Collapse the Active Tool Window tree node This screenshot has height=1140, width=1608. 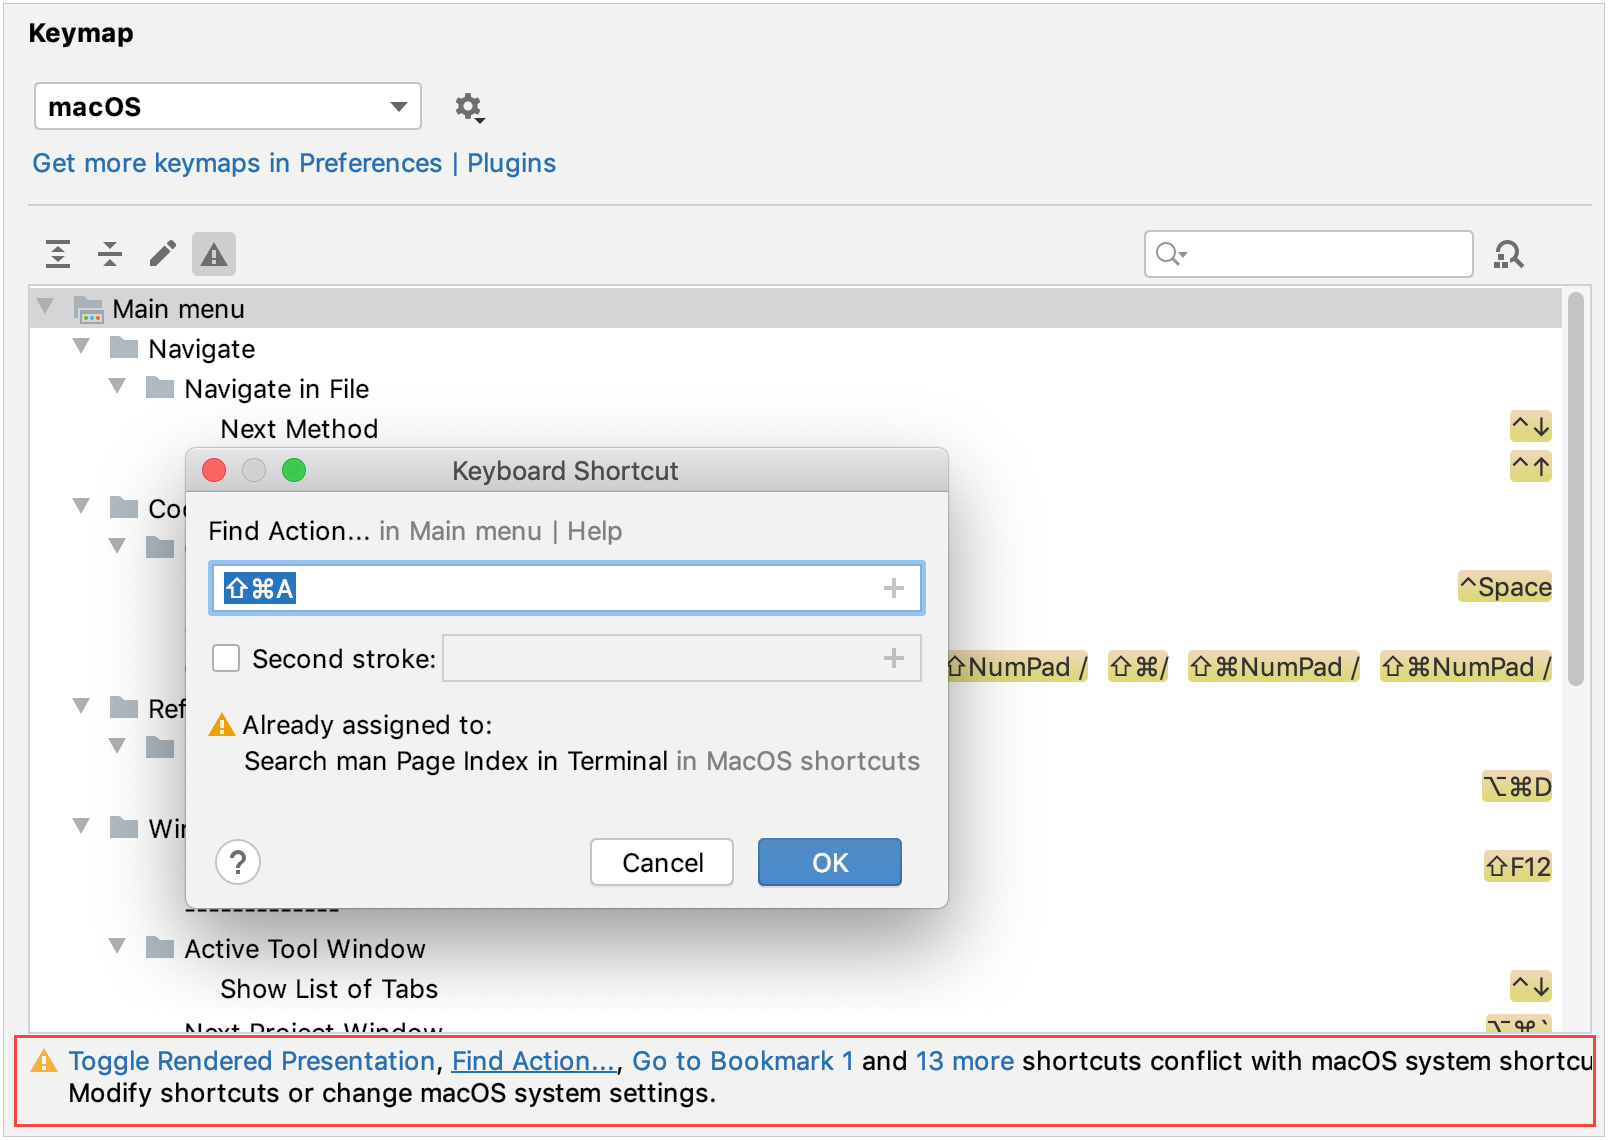(x=117, y=945)
